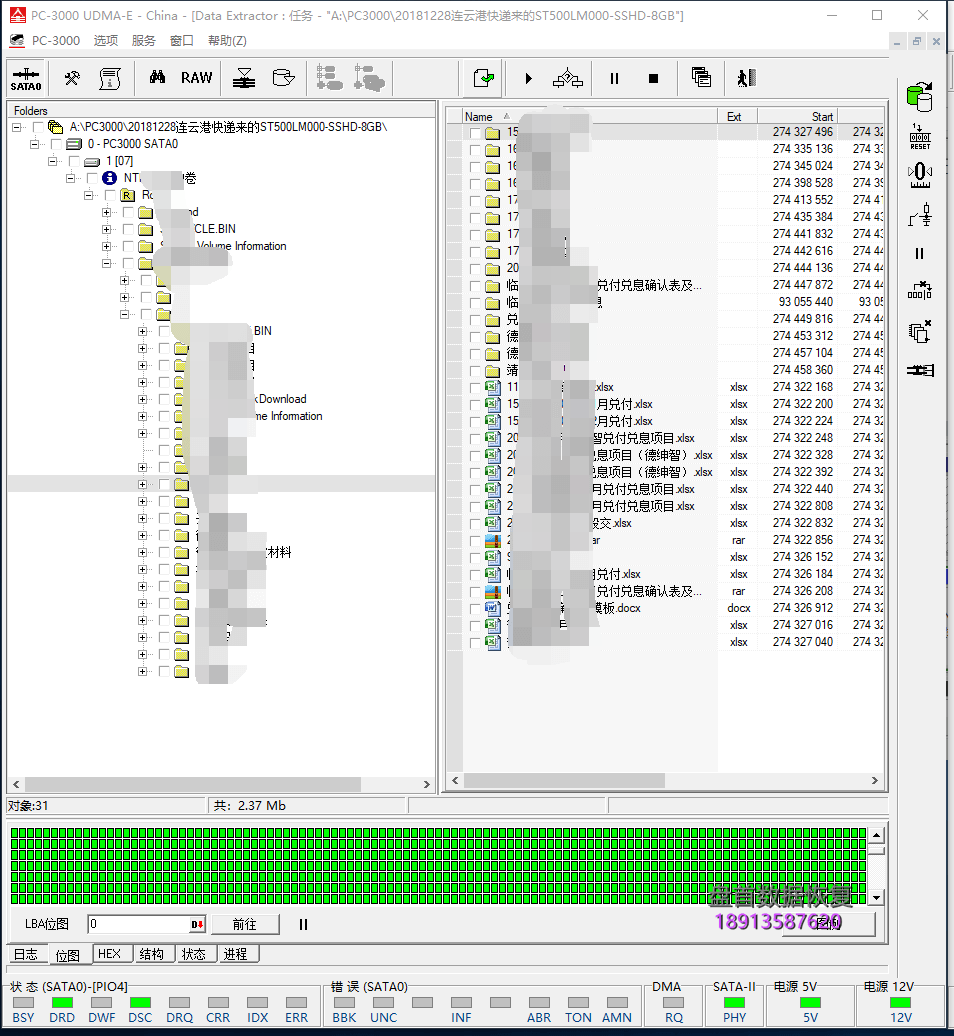The height and width of the screenshot is (1036, 954).
Task: Click the green database cylinder icon
Action: pyautogui.click(x=920, y=96)
